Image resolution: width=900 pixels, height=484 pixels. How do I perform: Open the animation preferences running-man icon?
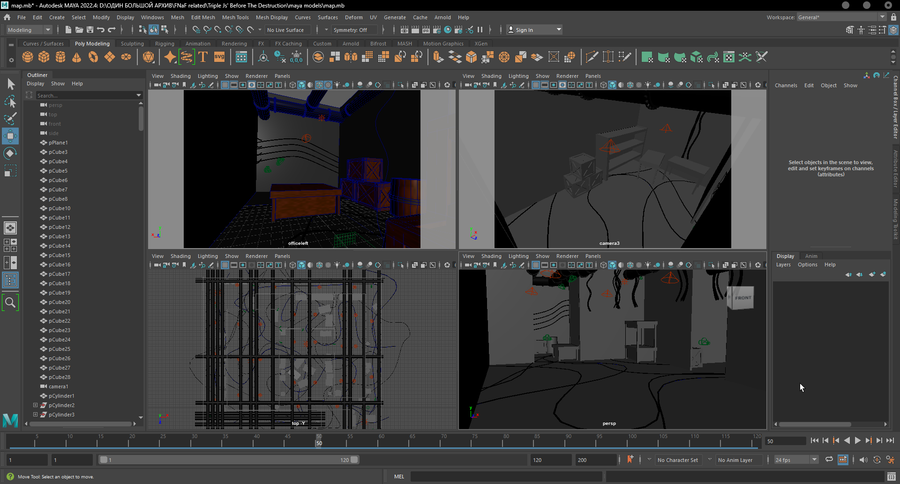pos(890,460)
